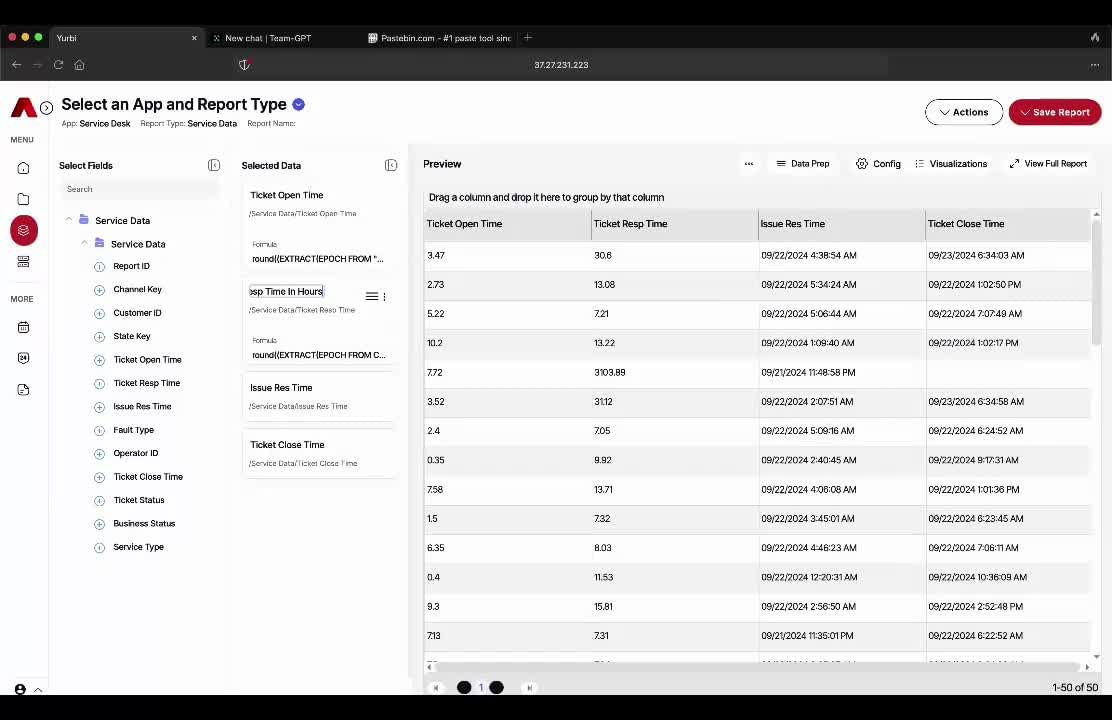Collapse the top-level Service Data folder

click(x=69, y=220)
